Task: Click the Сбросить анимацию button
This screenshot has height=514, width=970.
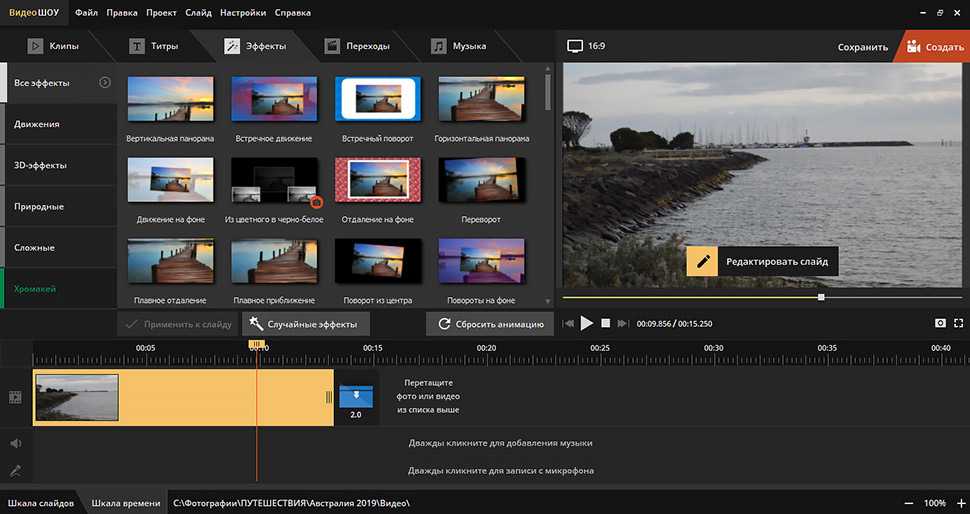Action: 490,323
